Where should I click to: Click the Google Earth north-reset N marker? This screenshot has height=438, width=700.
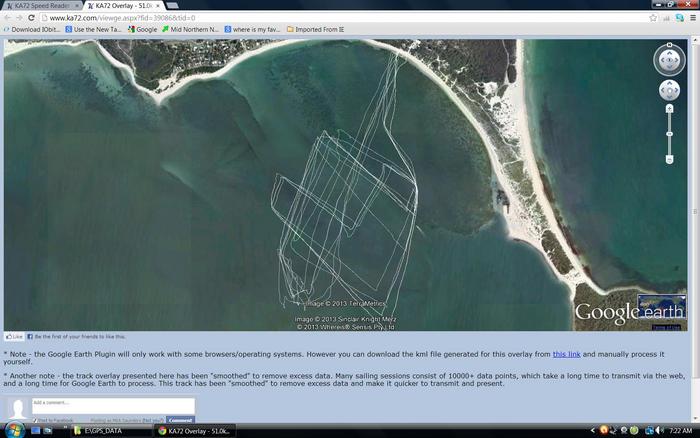pyautogui.click(x=669, y=45)
